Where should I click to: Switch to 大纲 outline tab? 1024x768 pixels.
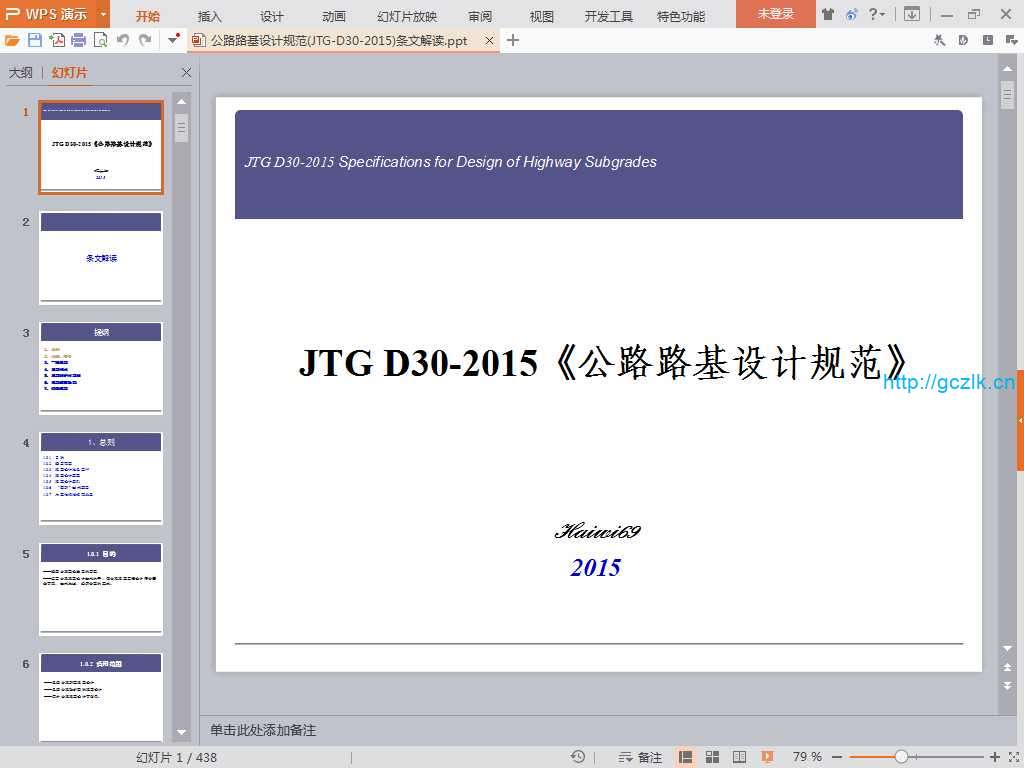coord(21,73)
